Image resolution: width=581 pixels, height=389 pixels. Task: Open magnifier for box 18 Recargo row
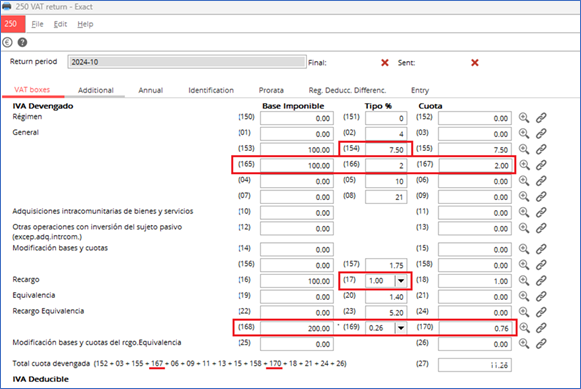click(524, 280)
